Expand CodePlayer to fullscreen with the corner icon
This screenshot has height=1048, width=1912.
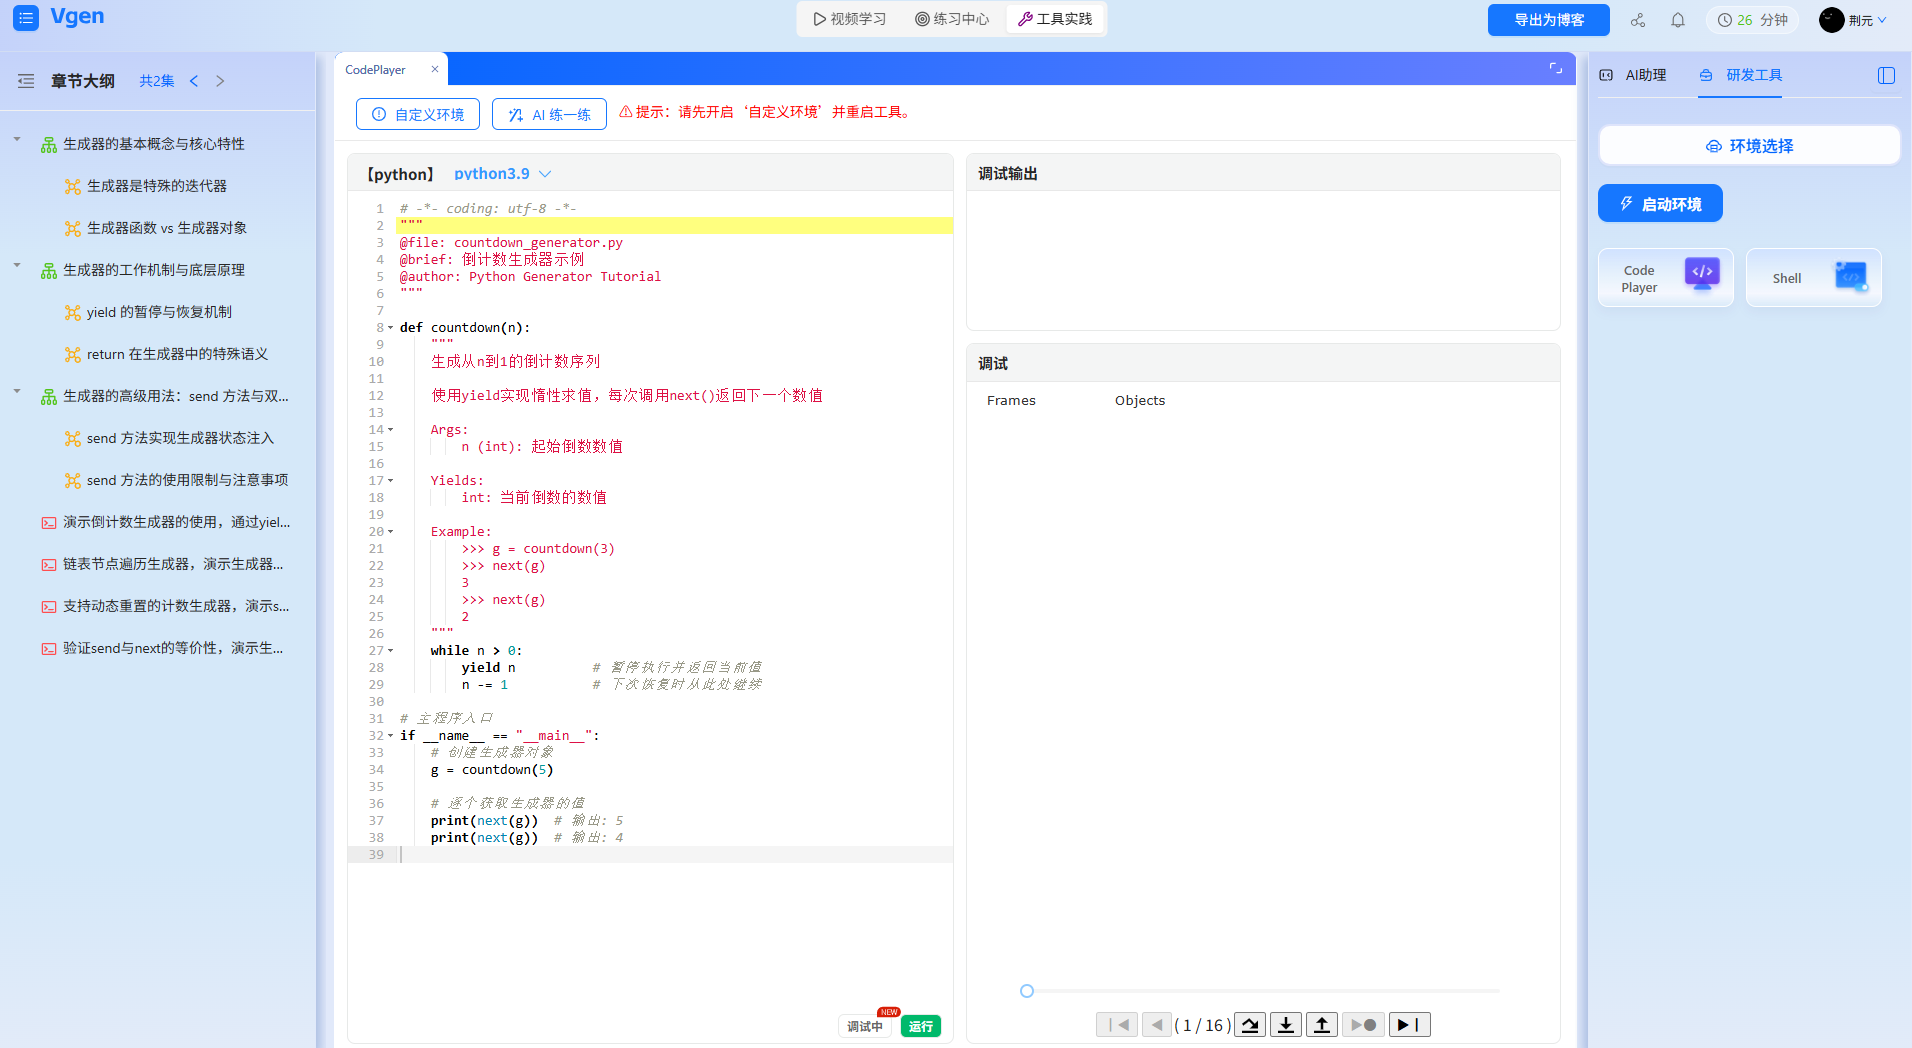click(x=1556, y=69)
